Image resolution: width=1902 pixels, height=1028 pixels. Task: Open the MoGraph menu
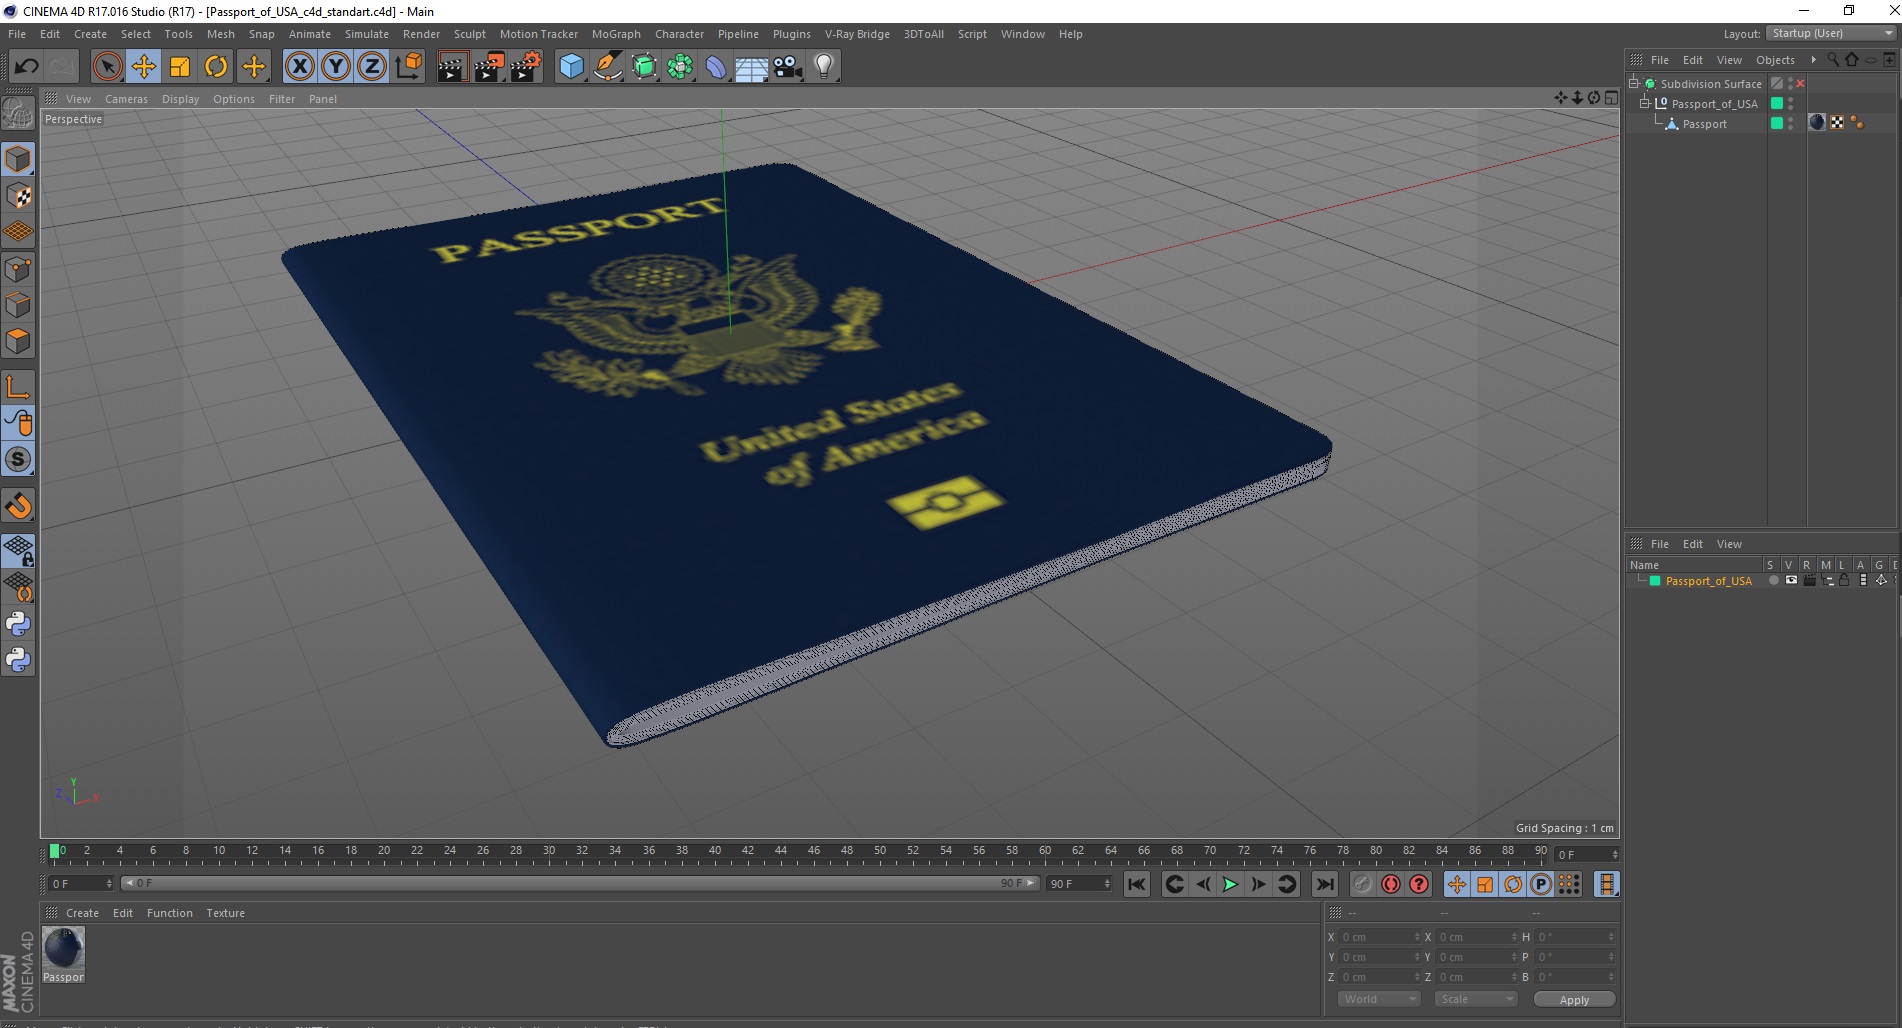616,34
